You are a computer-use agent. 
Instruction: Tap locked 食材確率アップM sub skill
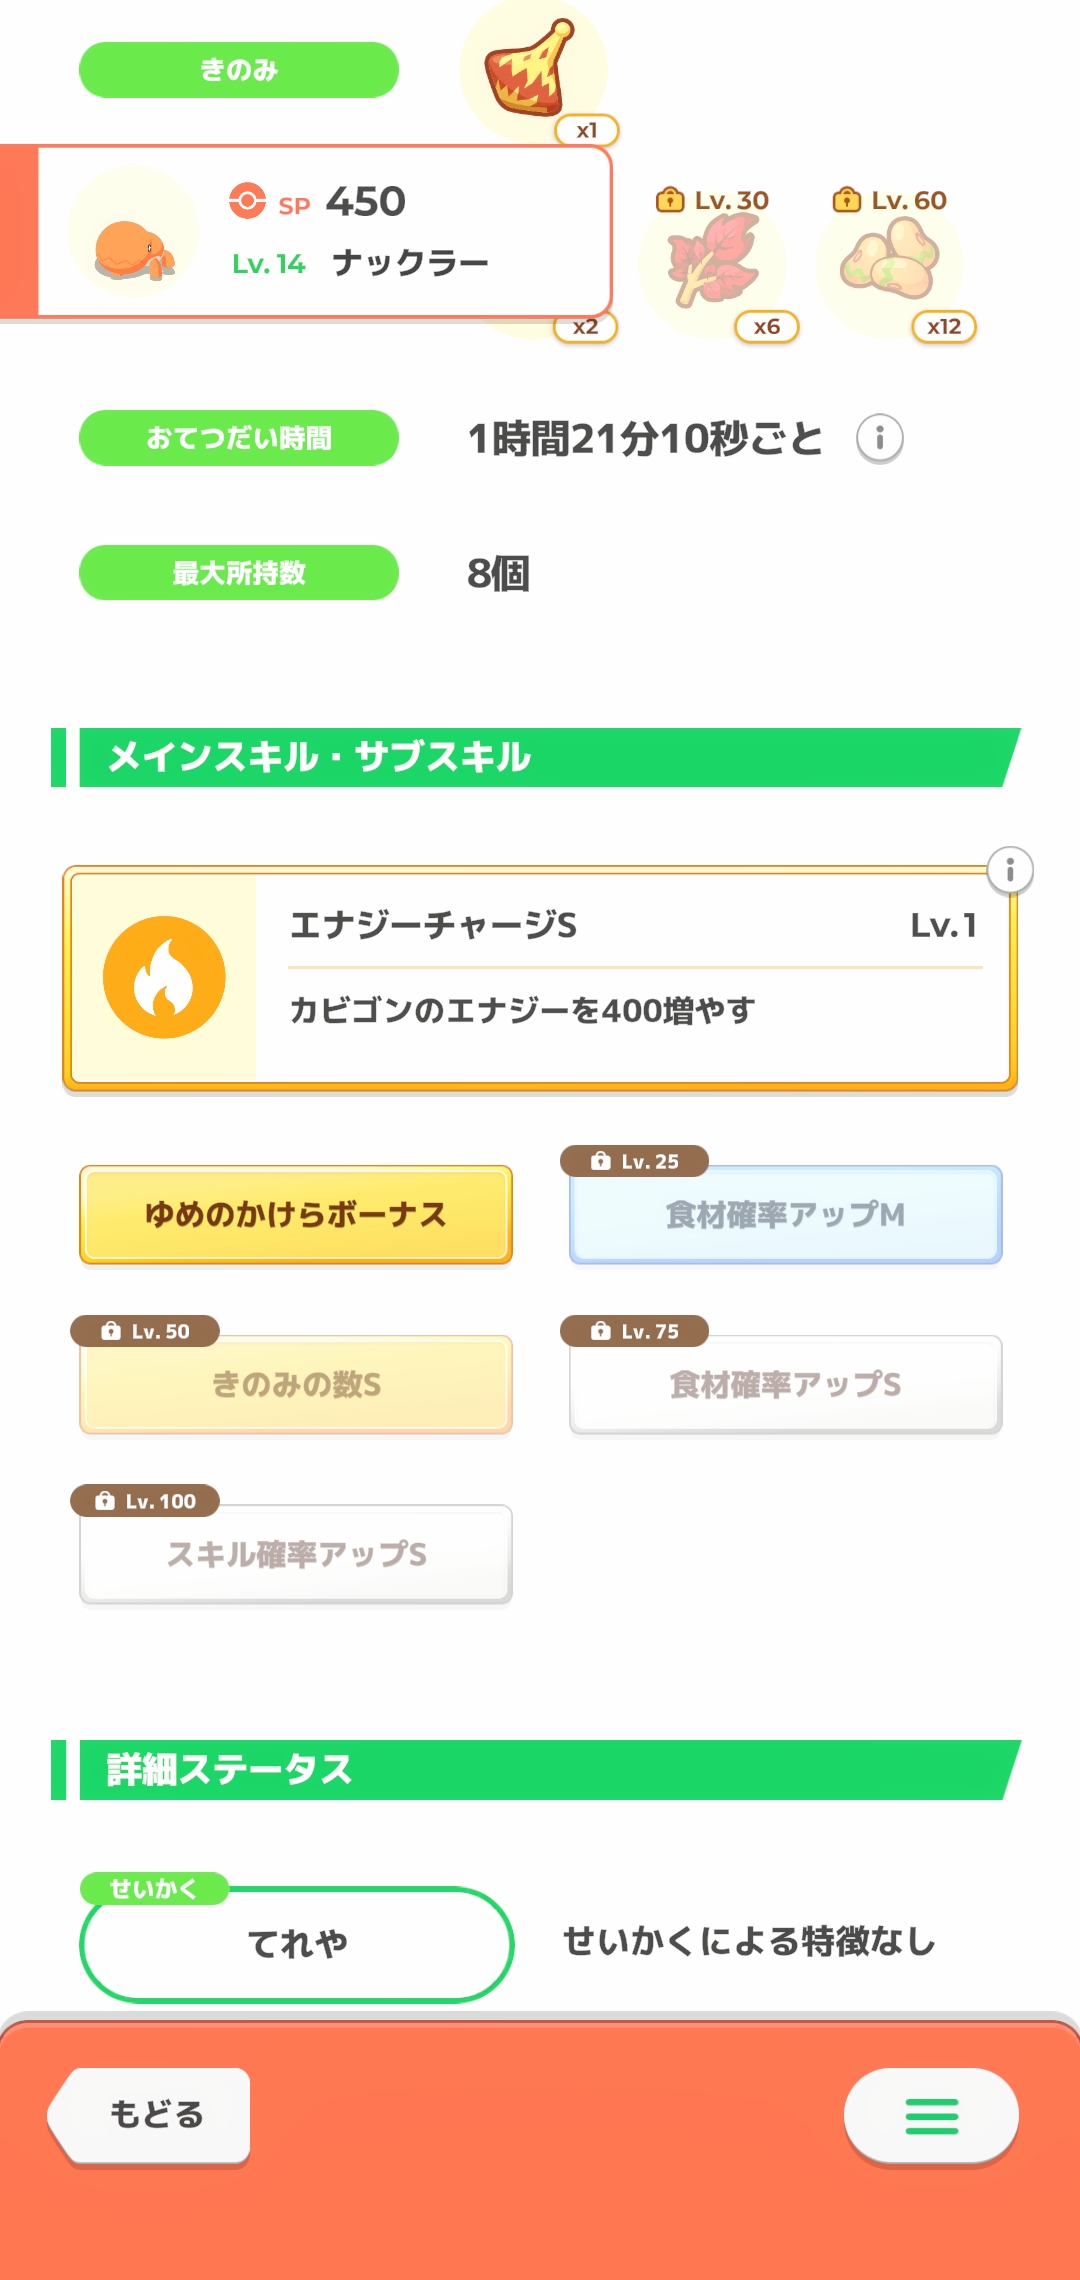[x=785, y=1214]
